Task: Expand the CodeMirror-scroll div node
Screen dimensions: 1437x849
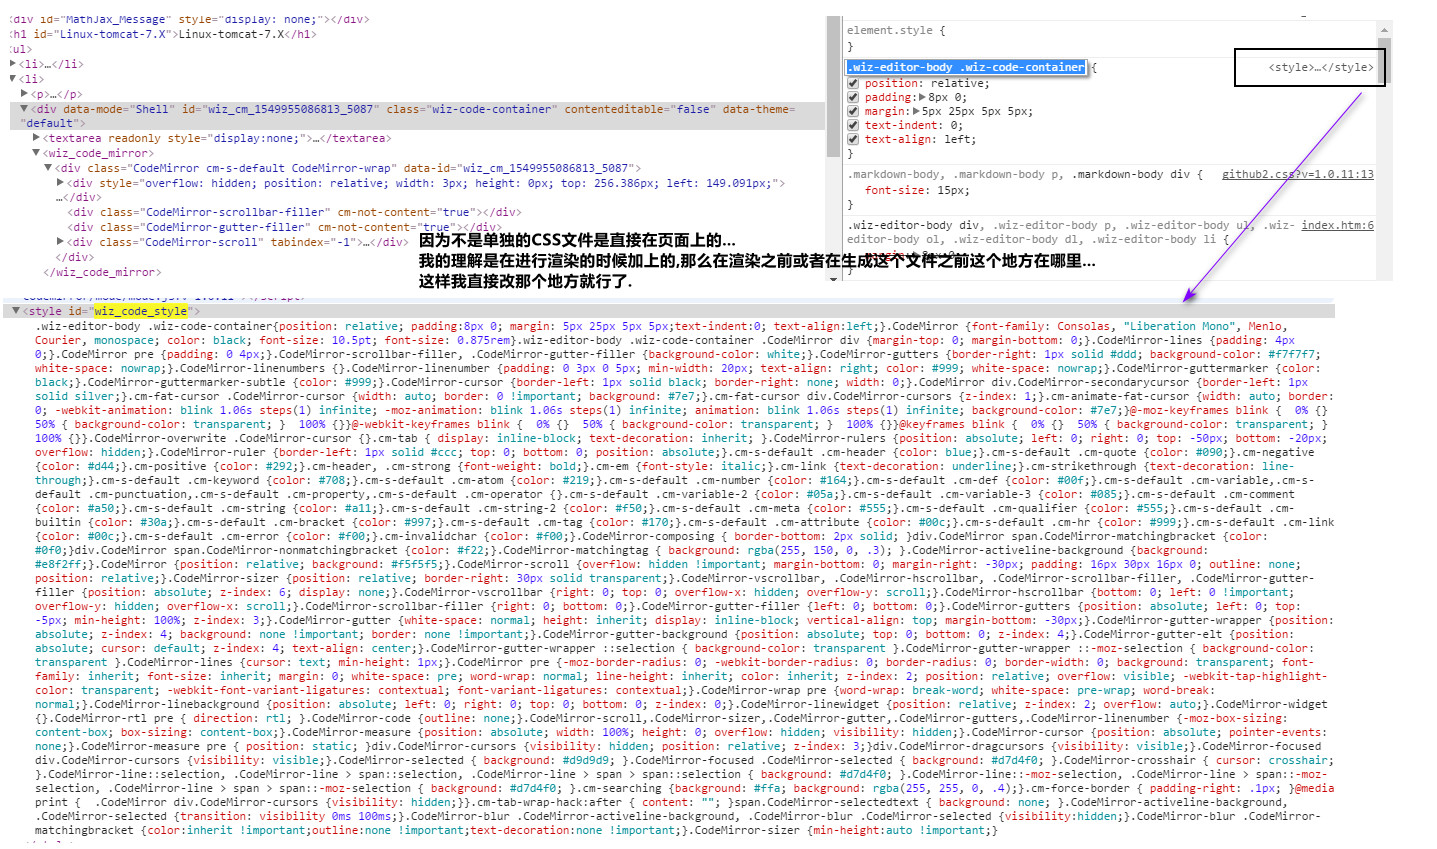Action: pos(61,242)
